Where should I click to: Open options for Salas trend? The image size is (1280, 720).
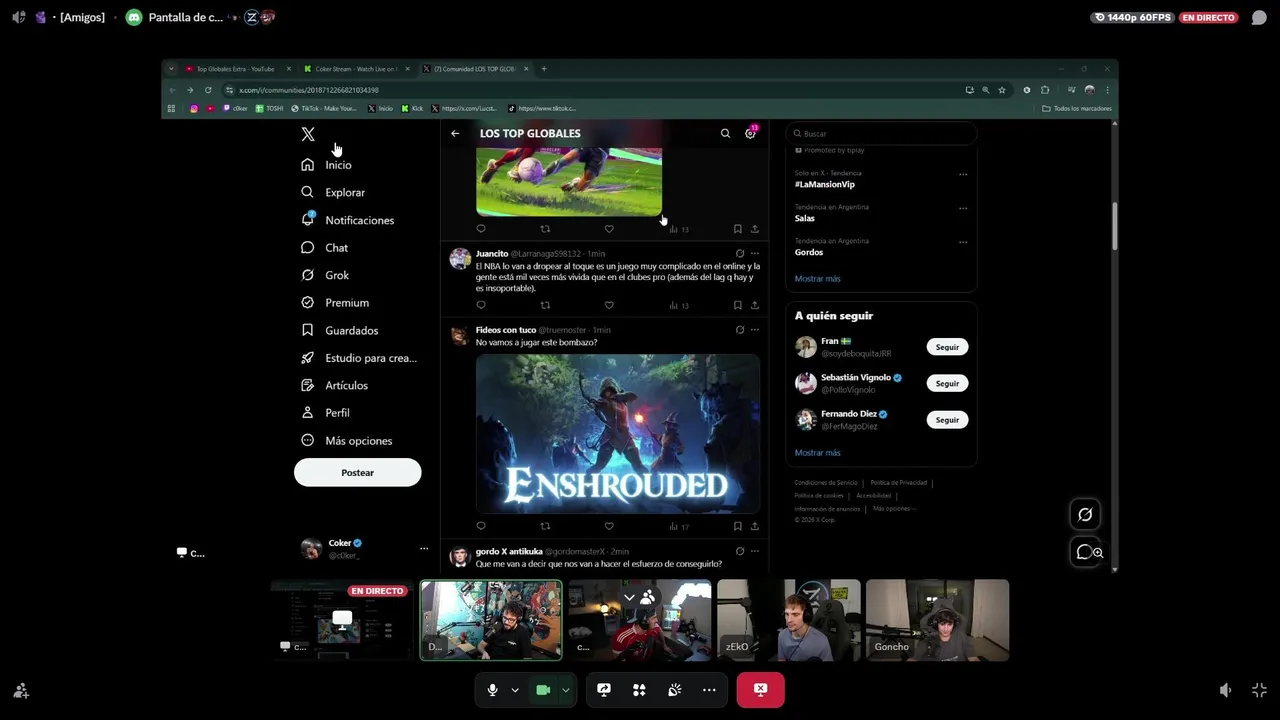click(x=963, y=208)
